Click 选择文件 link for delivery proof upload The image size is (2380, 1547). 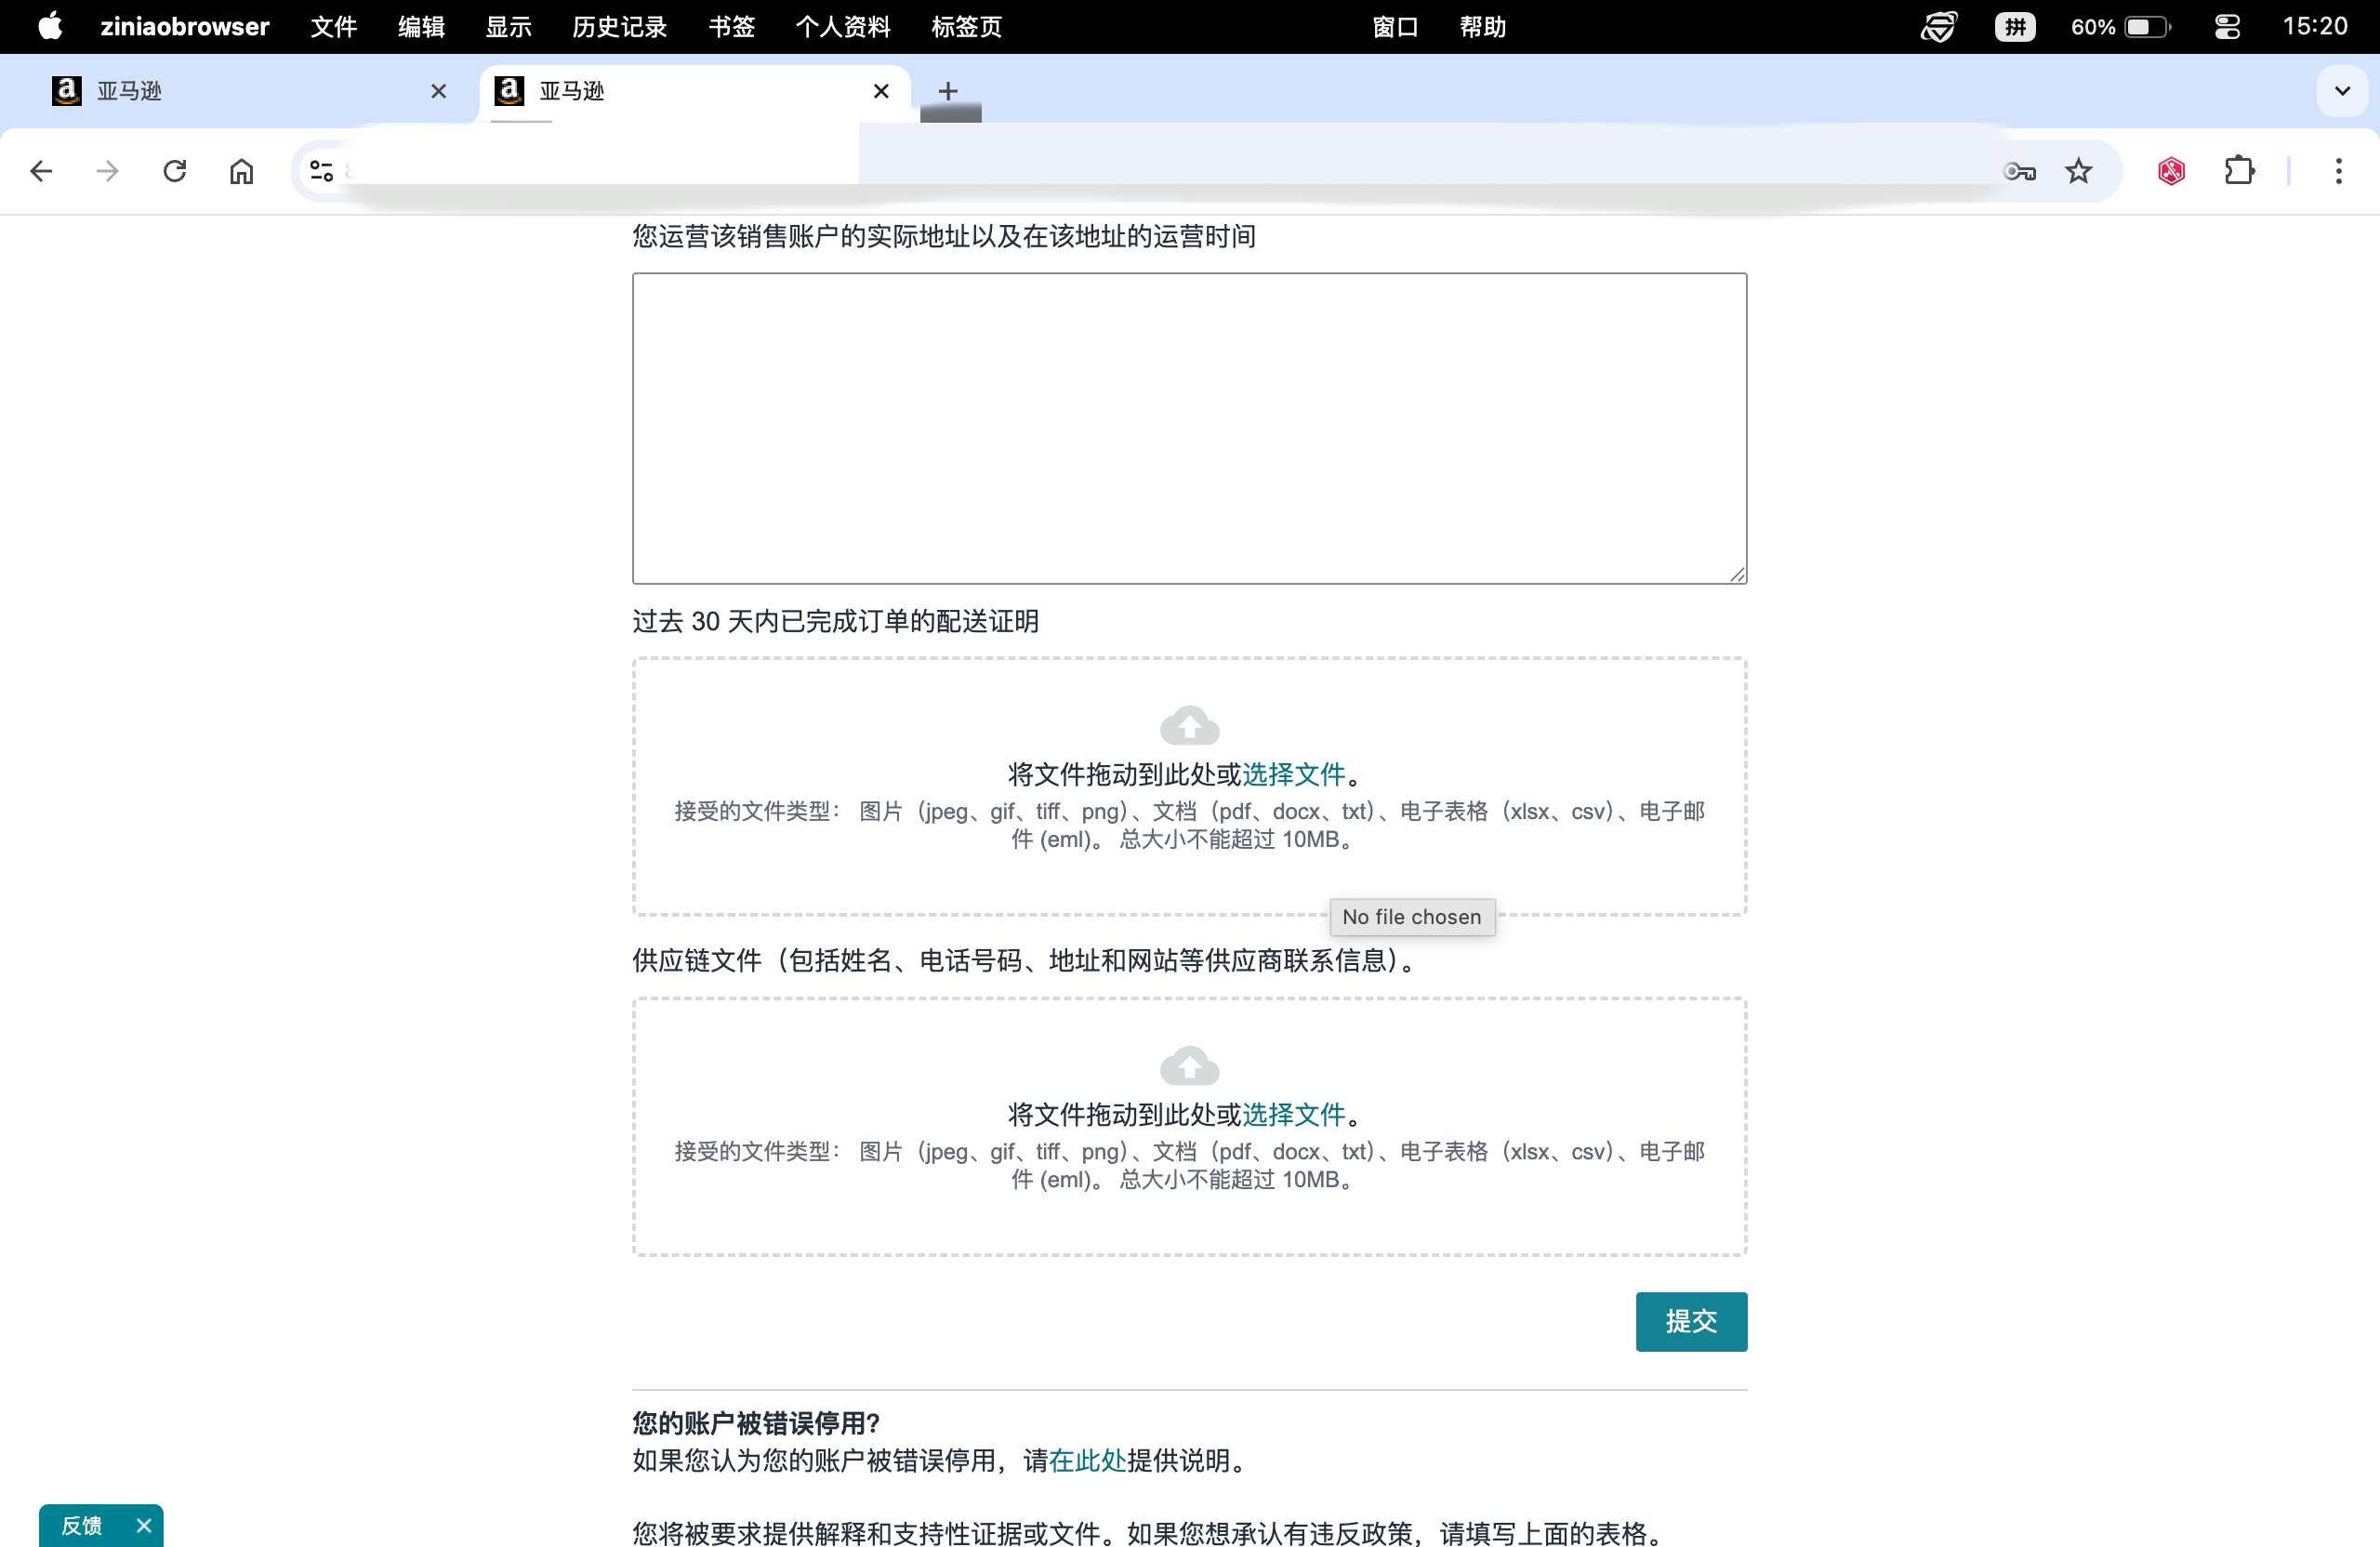[1293, 774]
